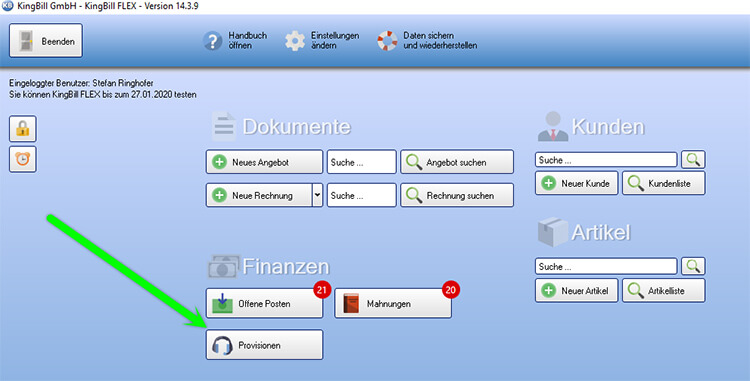The height and width of the screenshot is (381, 750).
Task: Click Angebot suchen button
Action: click(x=457, y=162)
